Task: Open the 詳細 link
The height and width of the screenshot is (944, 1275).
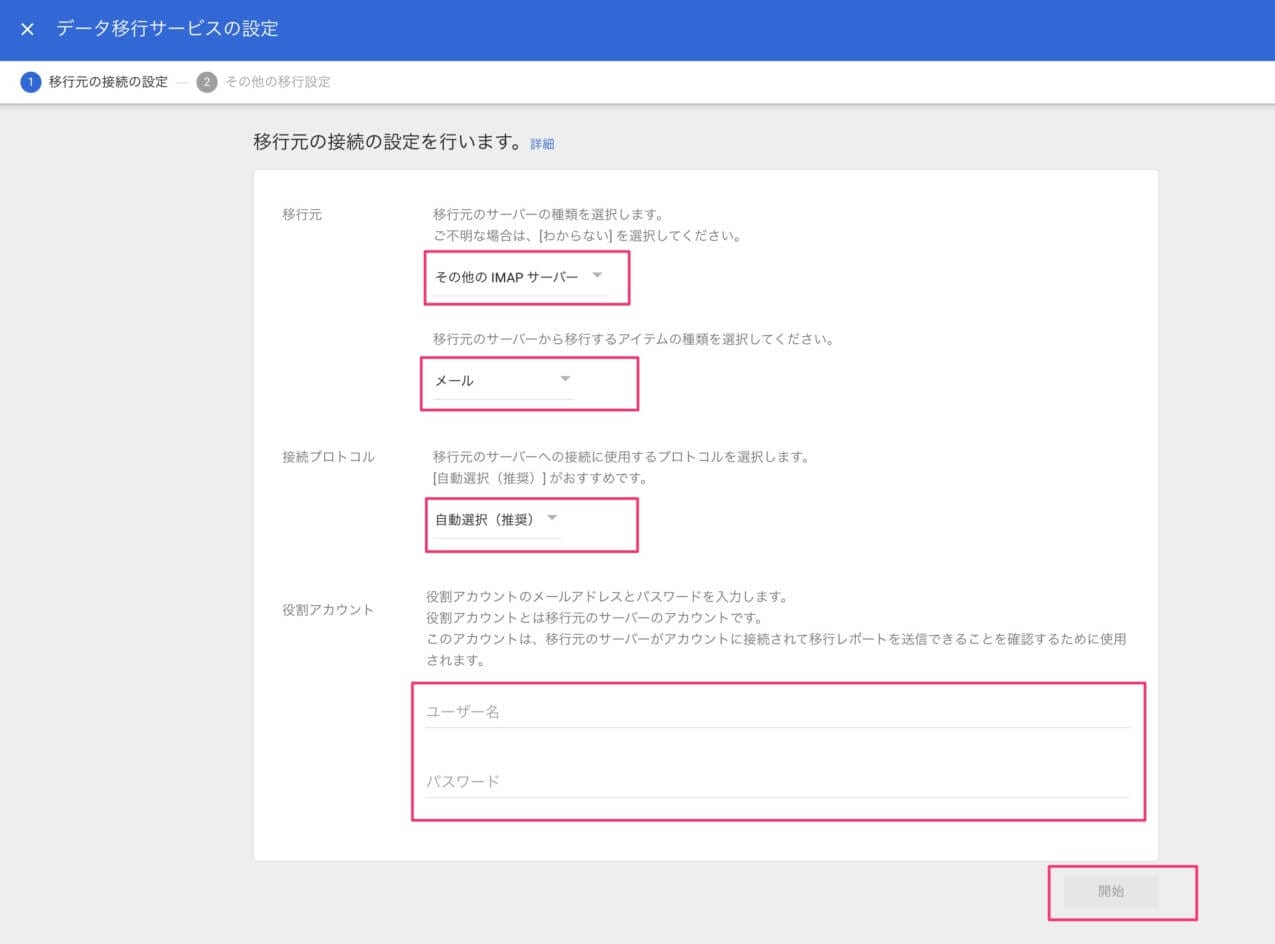Action: tap(542, 144)
